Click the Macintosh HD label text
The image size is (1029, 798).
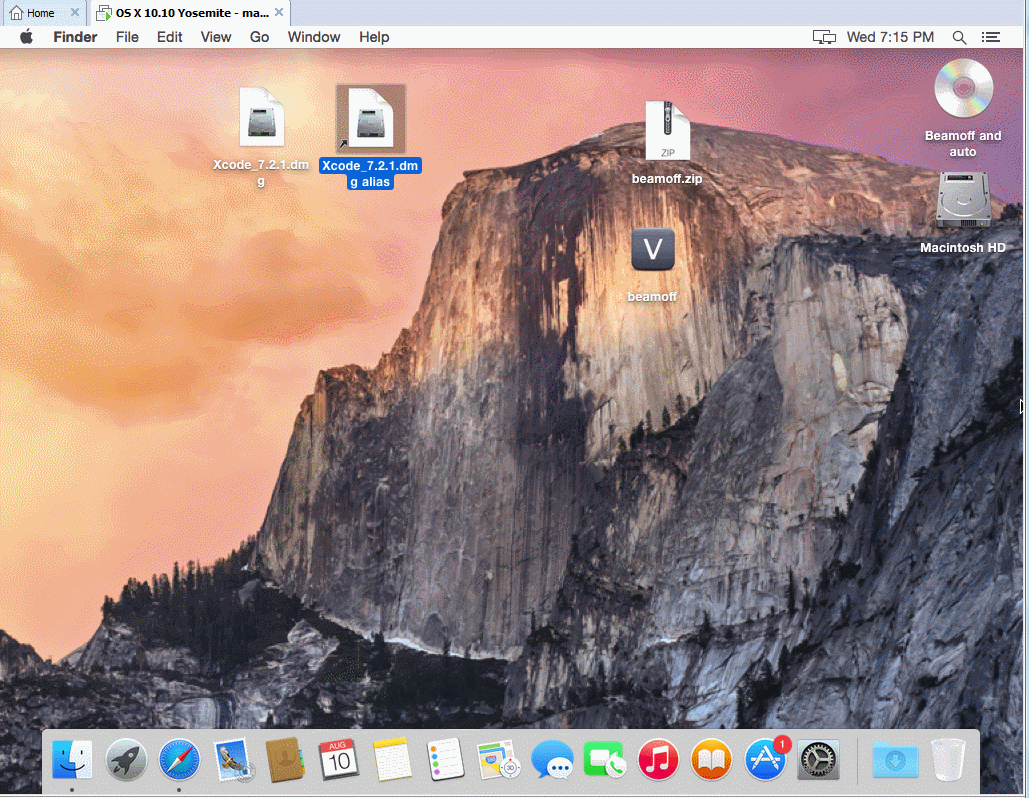[963, 247]
